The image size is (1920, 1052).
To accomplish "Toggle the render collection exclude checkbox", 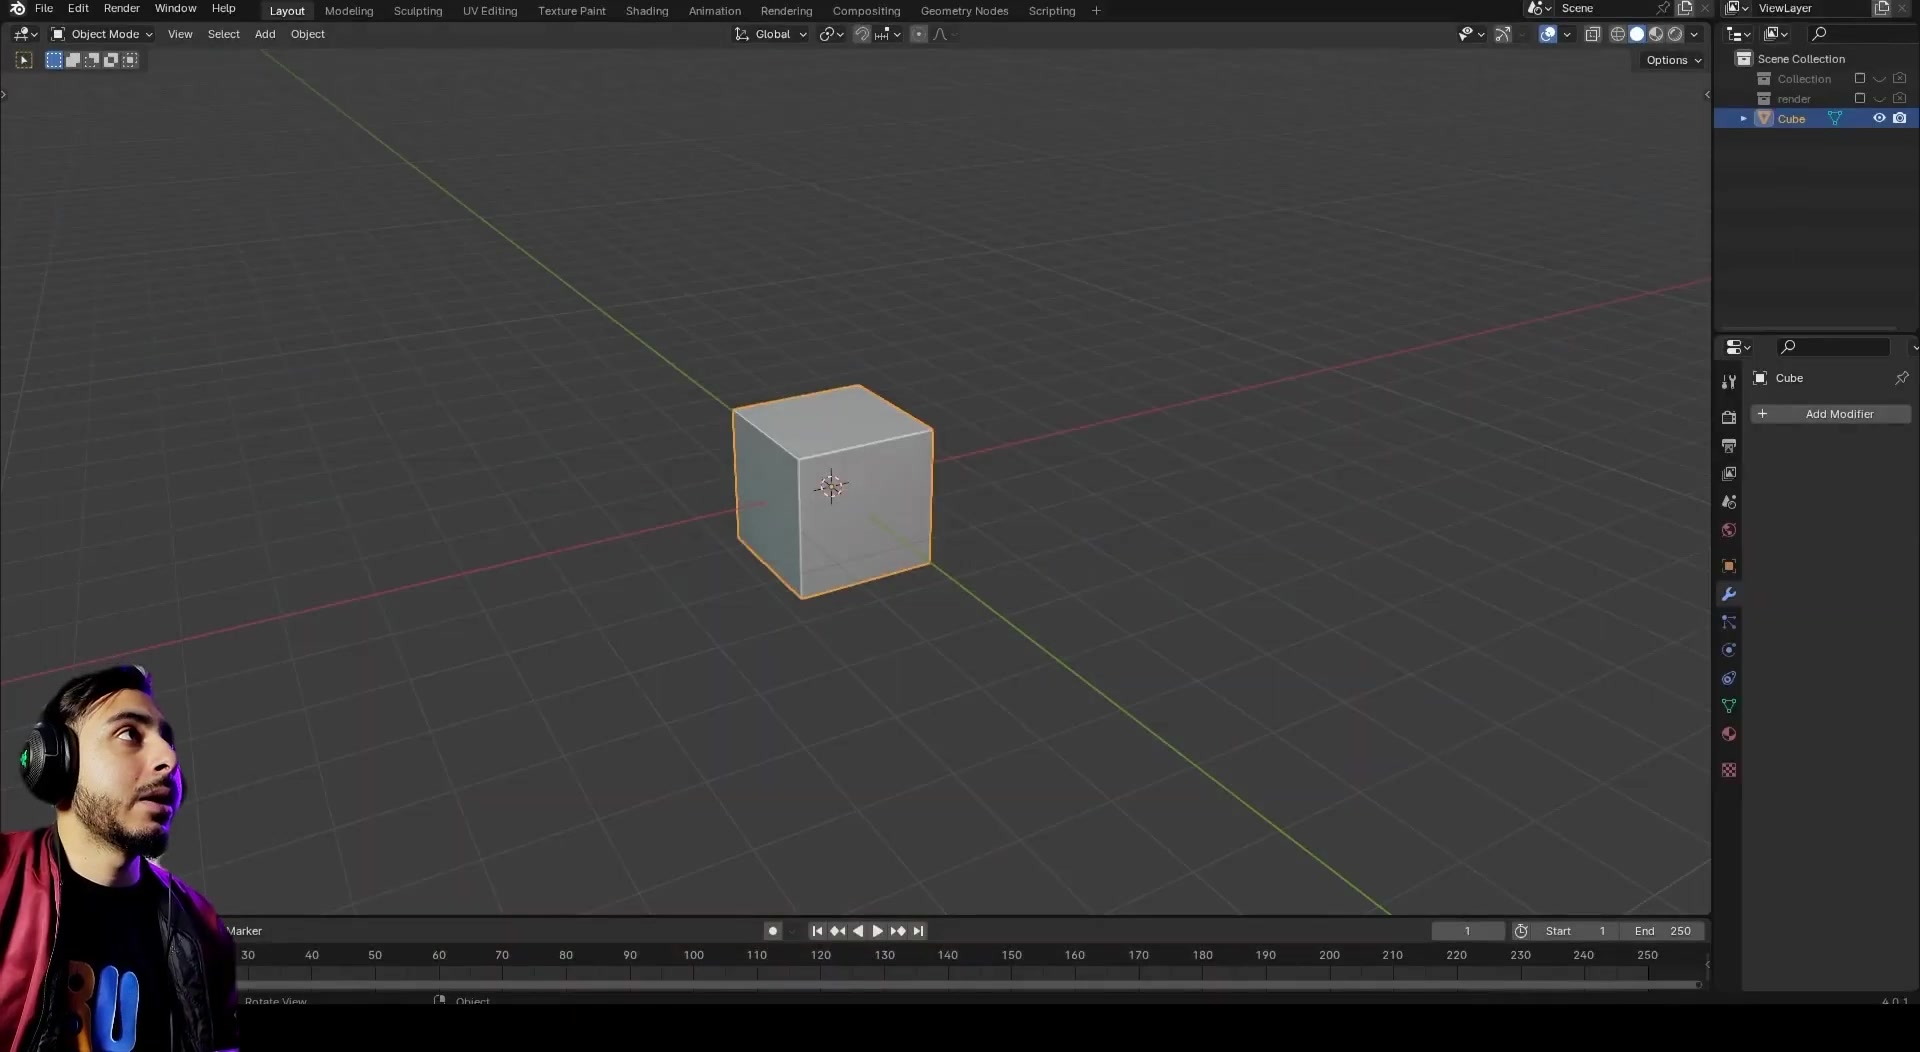I will [1860, 98].
